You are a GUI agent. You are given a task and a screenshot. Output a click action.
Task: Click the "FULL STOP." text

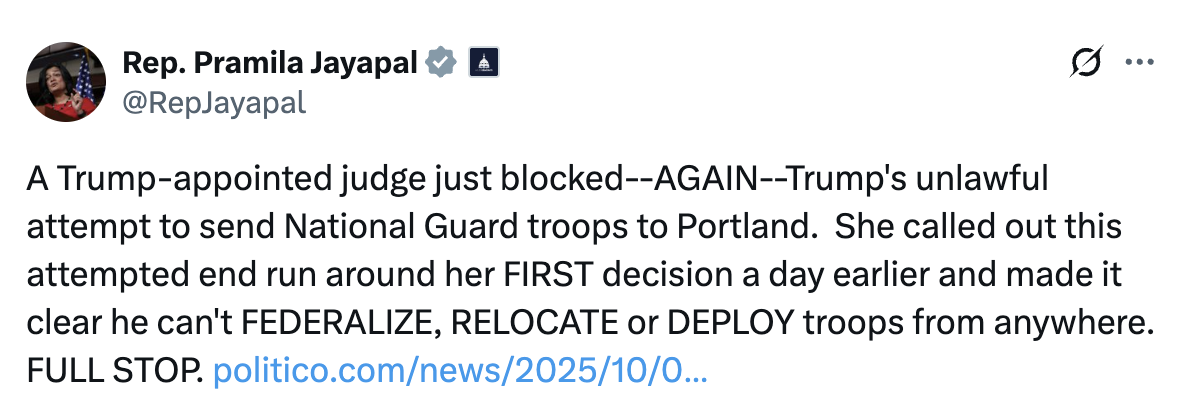coord(116,374)
